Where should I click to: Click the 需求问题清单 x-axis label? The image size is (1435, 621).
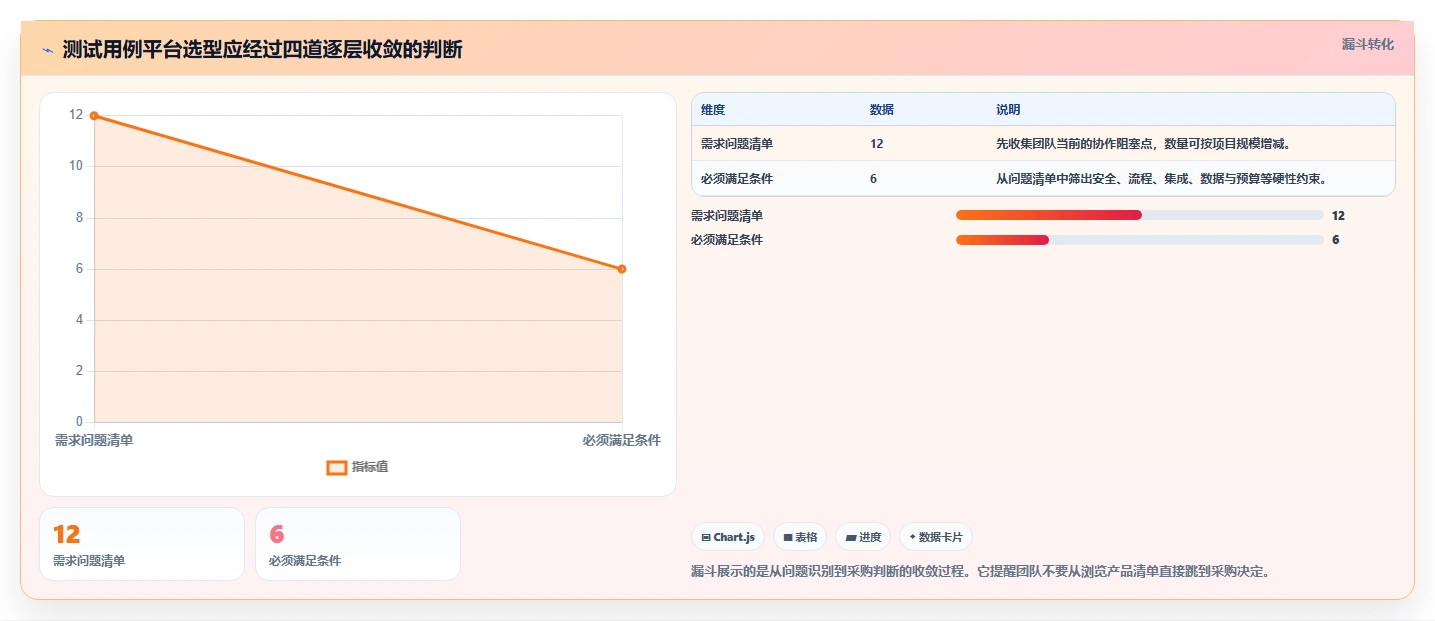pos(94,440)
